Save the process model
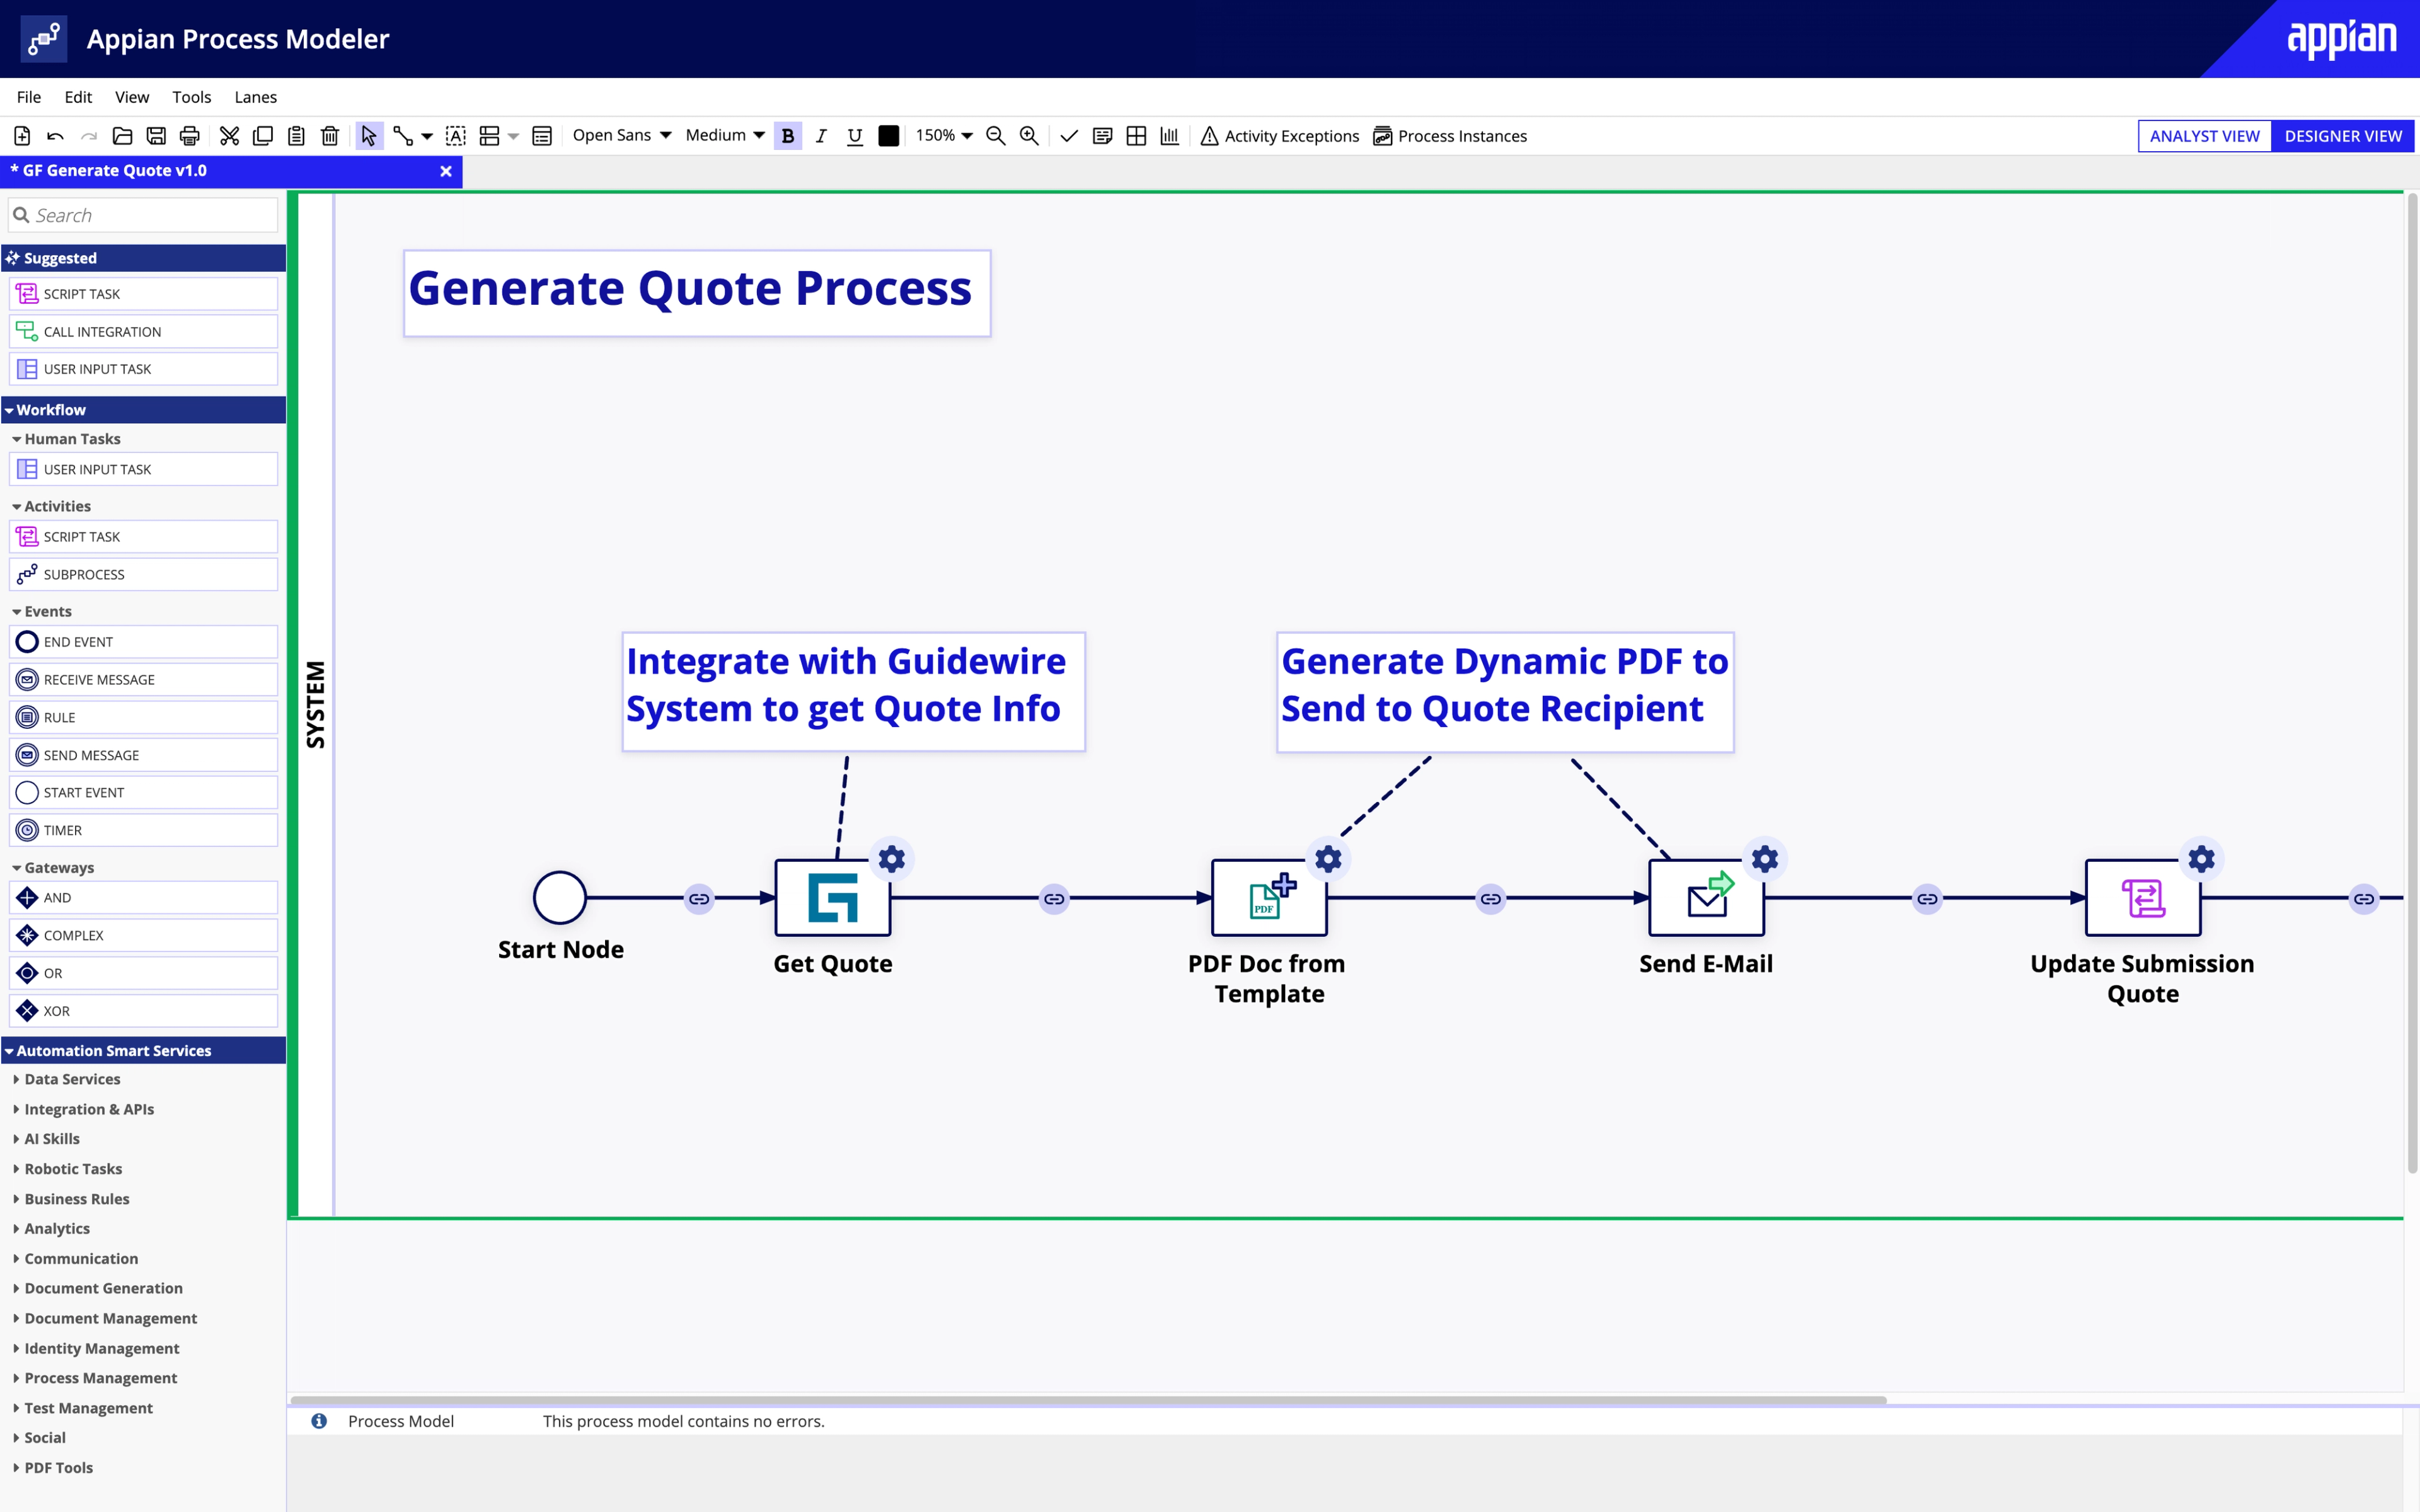This screenshot has height=1512, width=2420. [156, 136]
